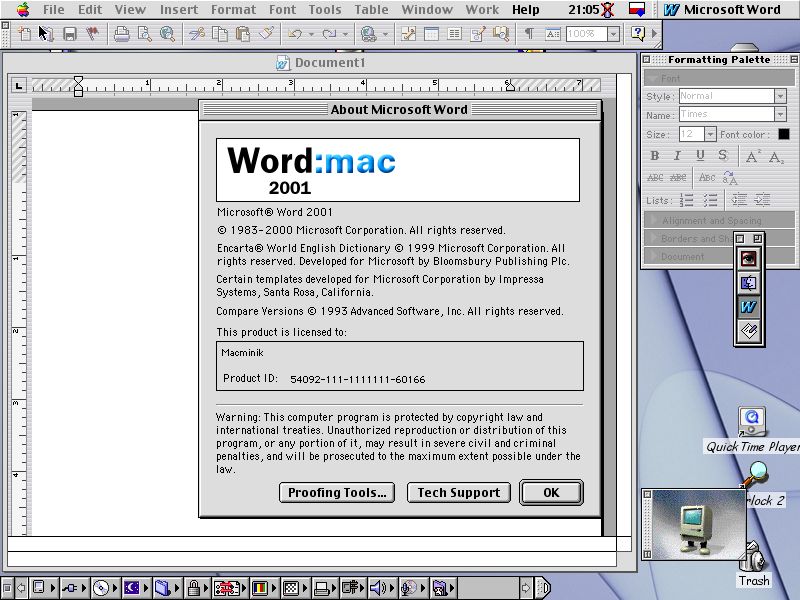Toggle Subscript in Formatting Palette
Viewport: 800px width, 600px height.
(x=776, y=158)
